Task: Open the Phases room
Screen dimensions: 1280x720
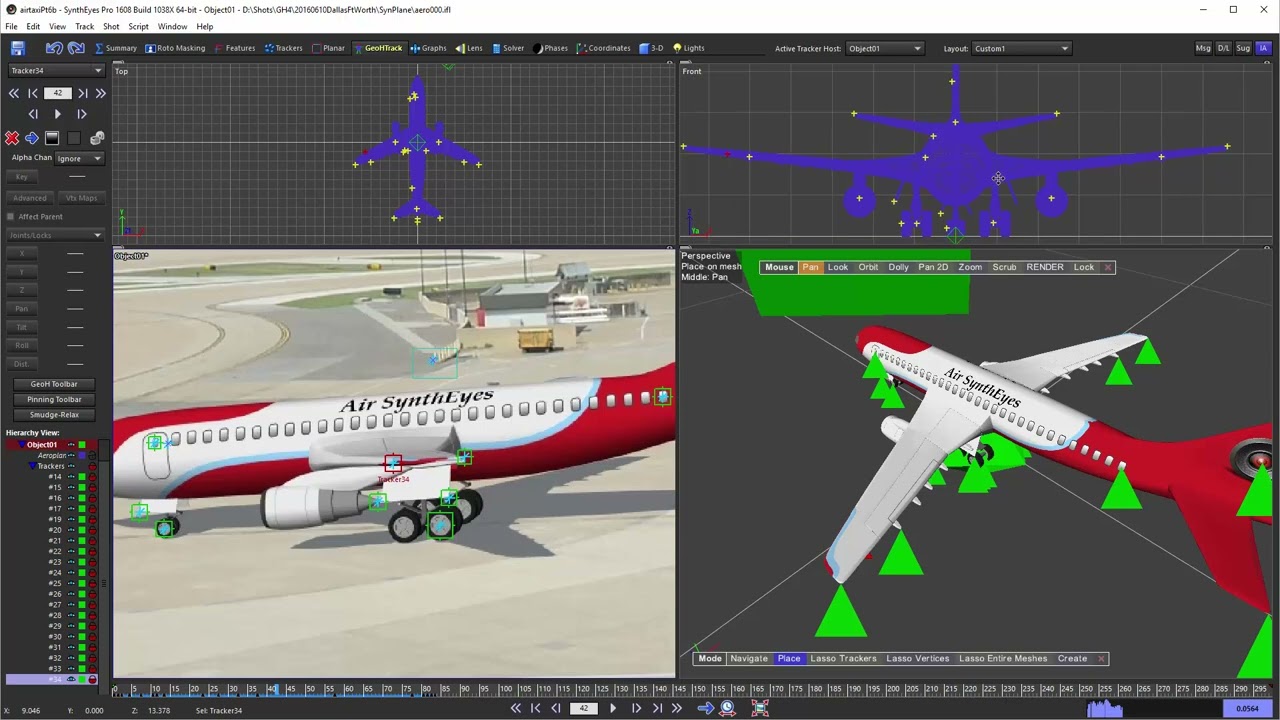Action: tap(550, 48)
